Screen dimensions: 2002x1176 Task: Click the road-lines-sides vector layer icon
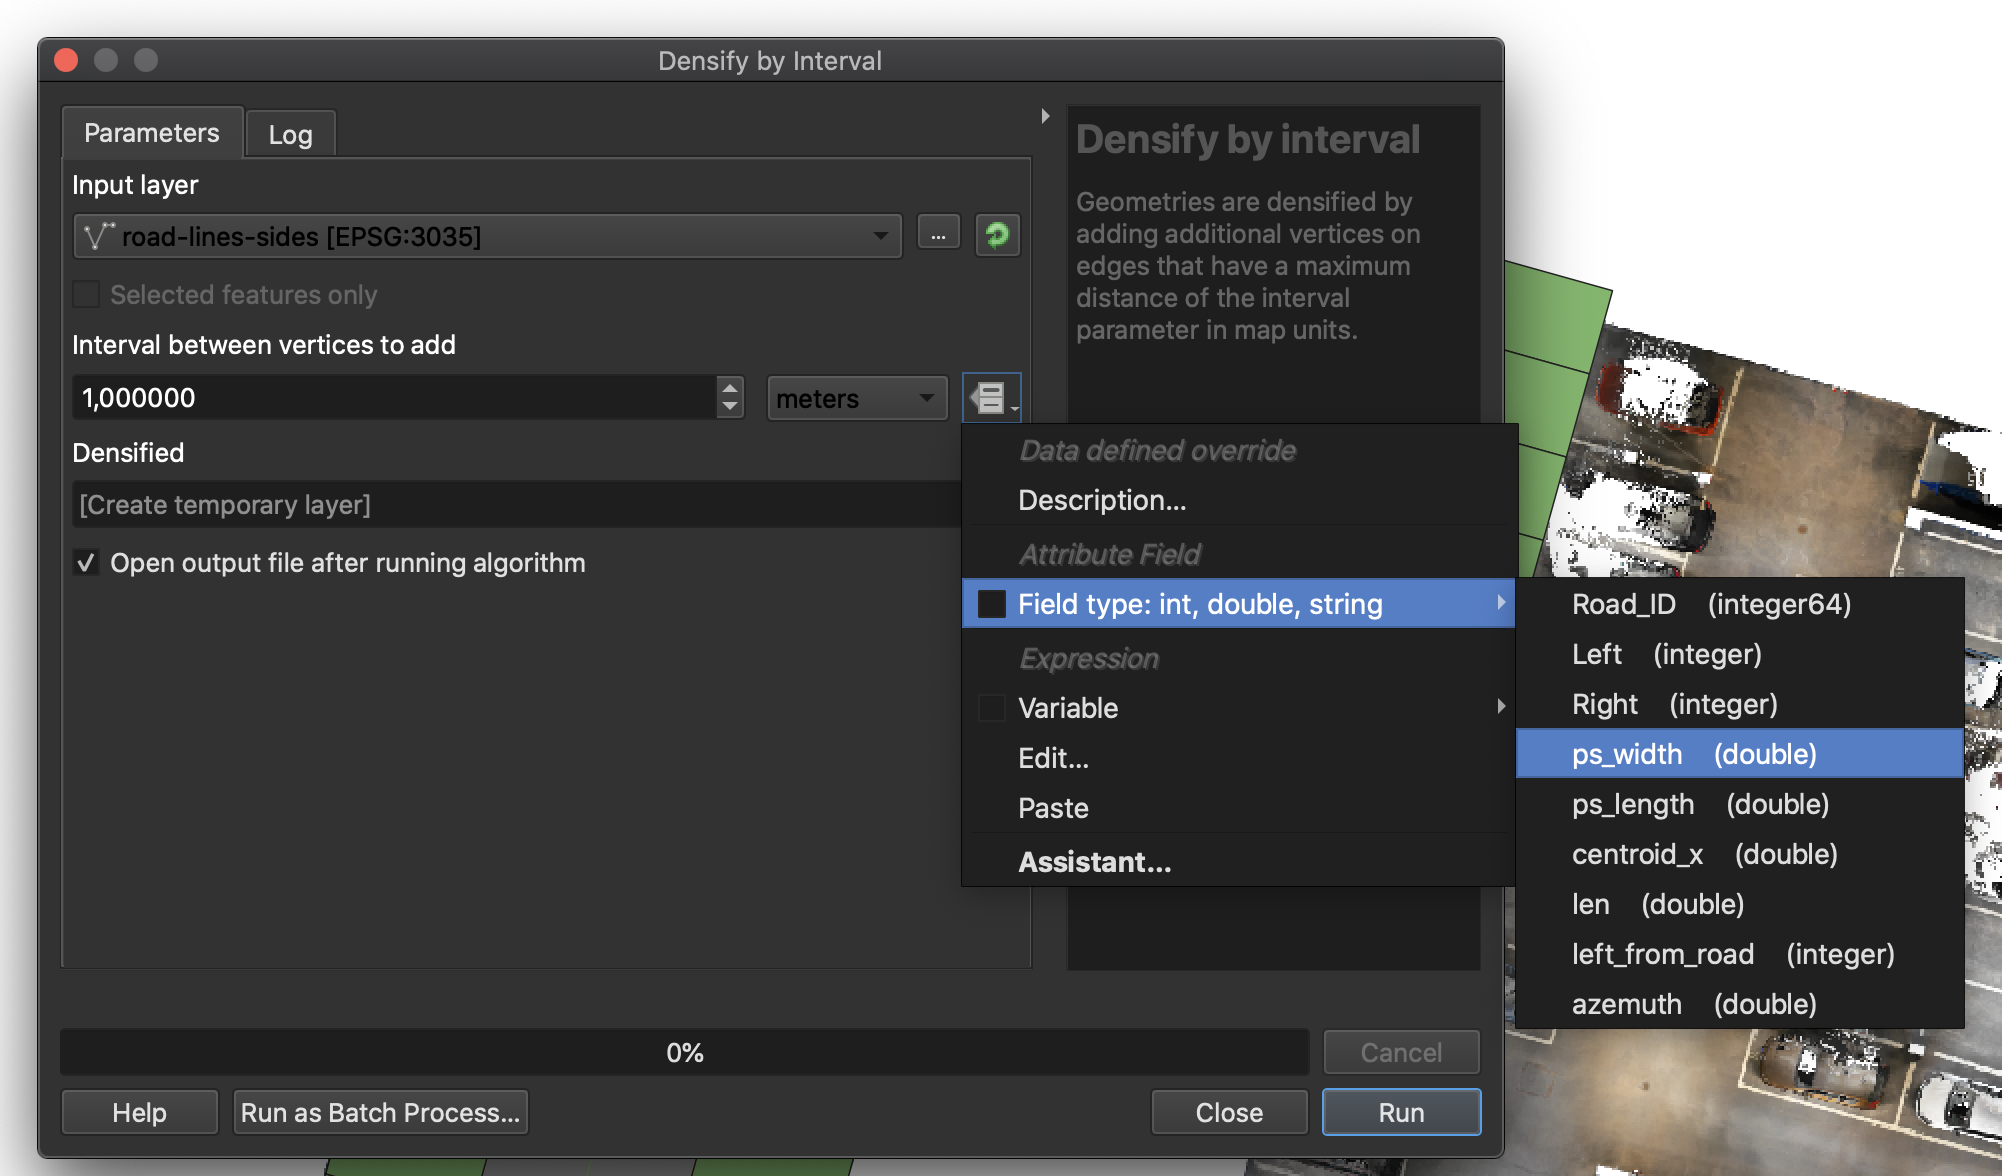97,236
